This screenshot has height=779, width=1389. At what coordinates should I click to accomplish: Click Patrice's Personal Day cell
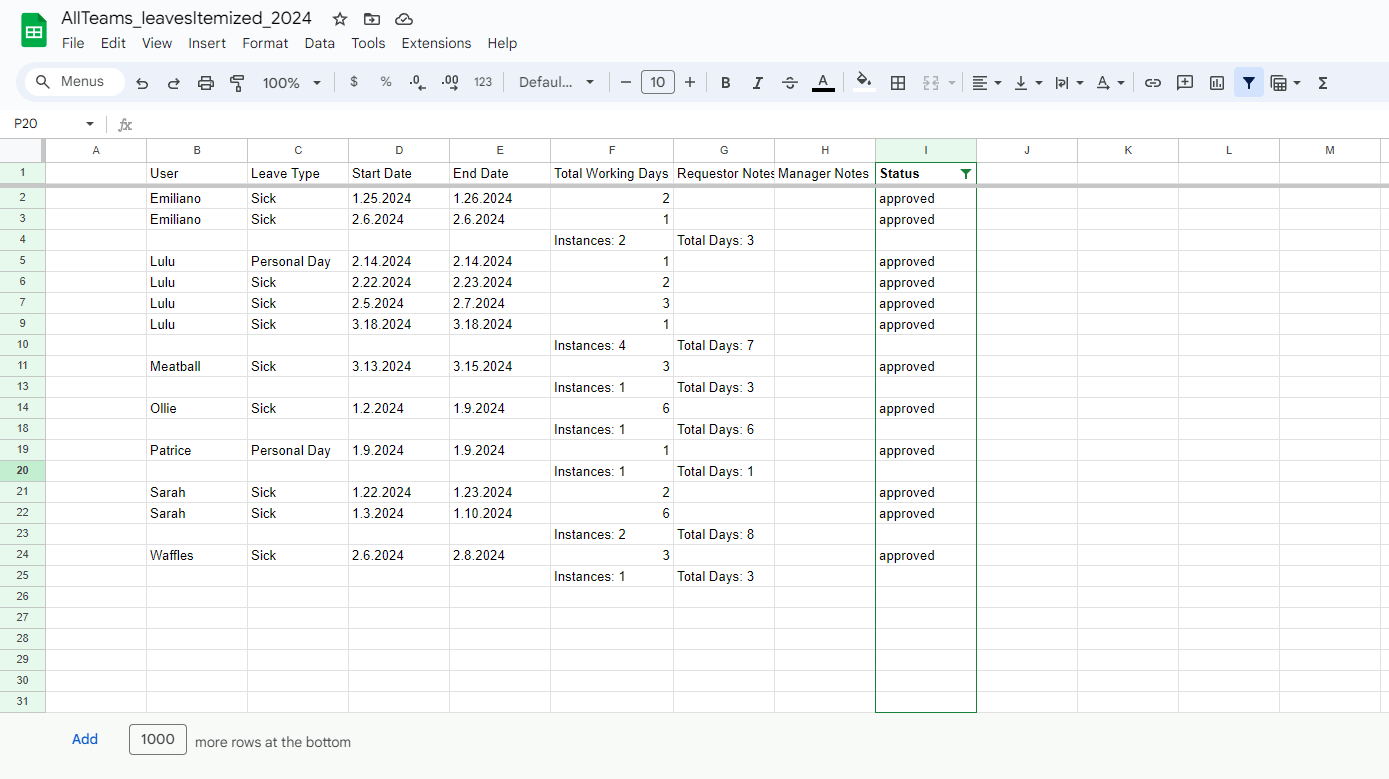[298, 450]
